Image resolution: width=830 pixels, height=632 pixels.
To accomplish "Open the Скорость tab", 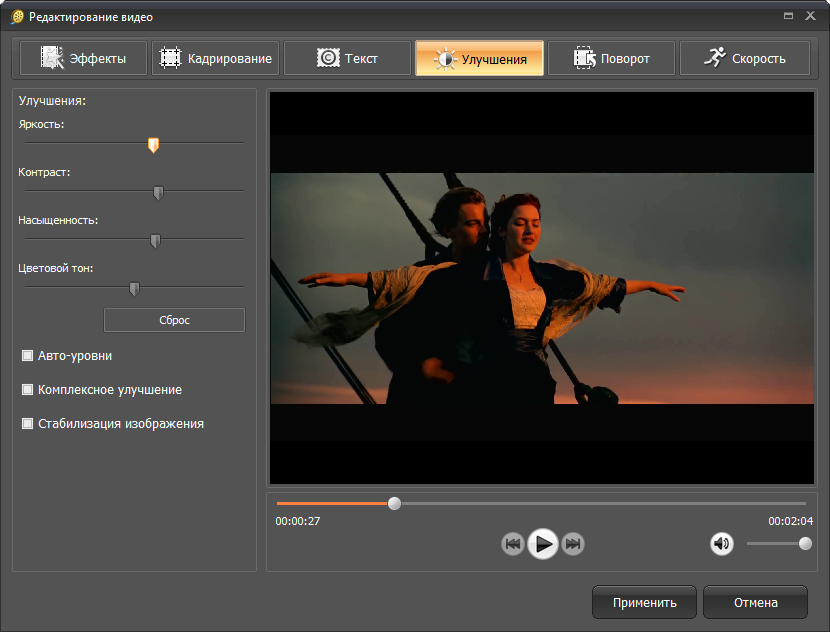I will [x=744, y=58].
